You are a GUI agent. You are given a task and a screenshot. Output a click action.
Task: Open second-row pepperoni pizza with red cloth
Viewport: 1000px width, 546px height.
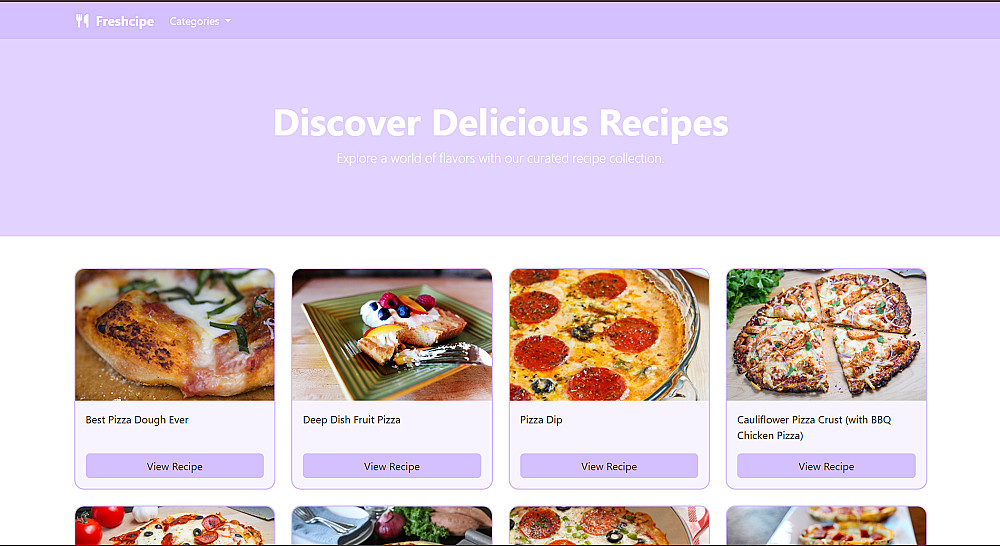pos(609,526)
